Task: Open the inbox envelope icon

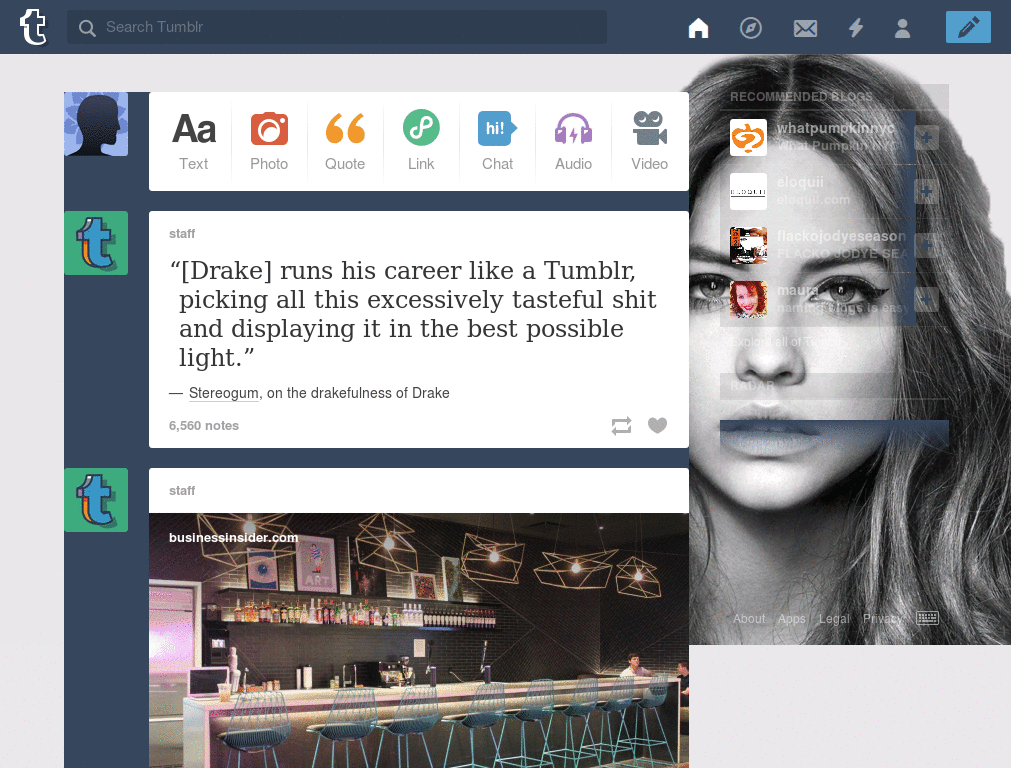Action: pos(805,28)
